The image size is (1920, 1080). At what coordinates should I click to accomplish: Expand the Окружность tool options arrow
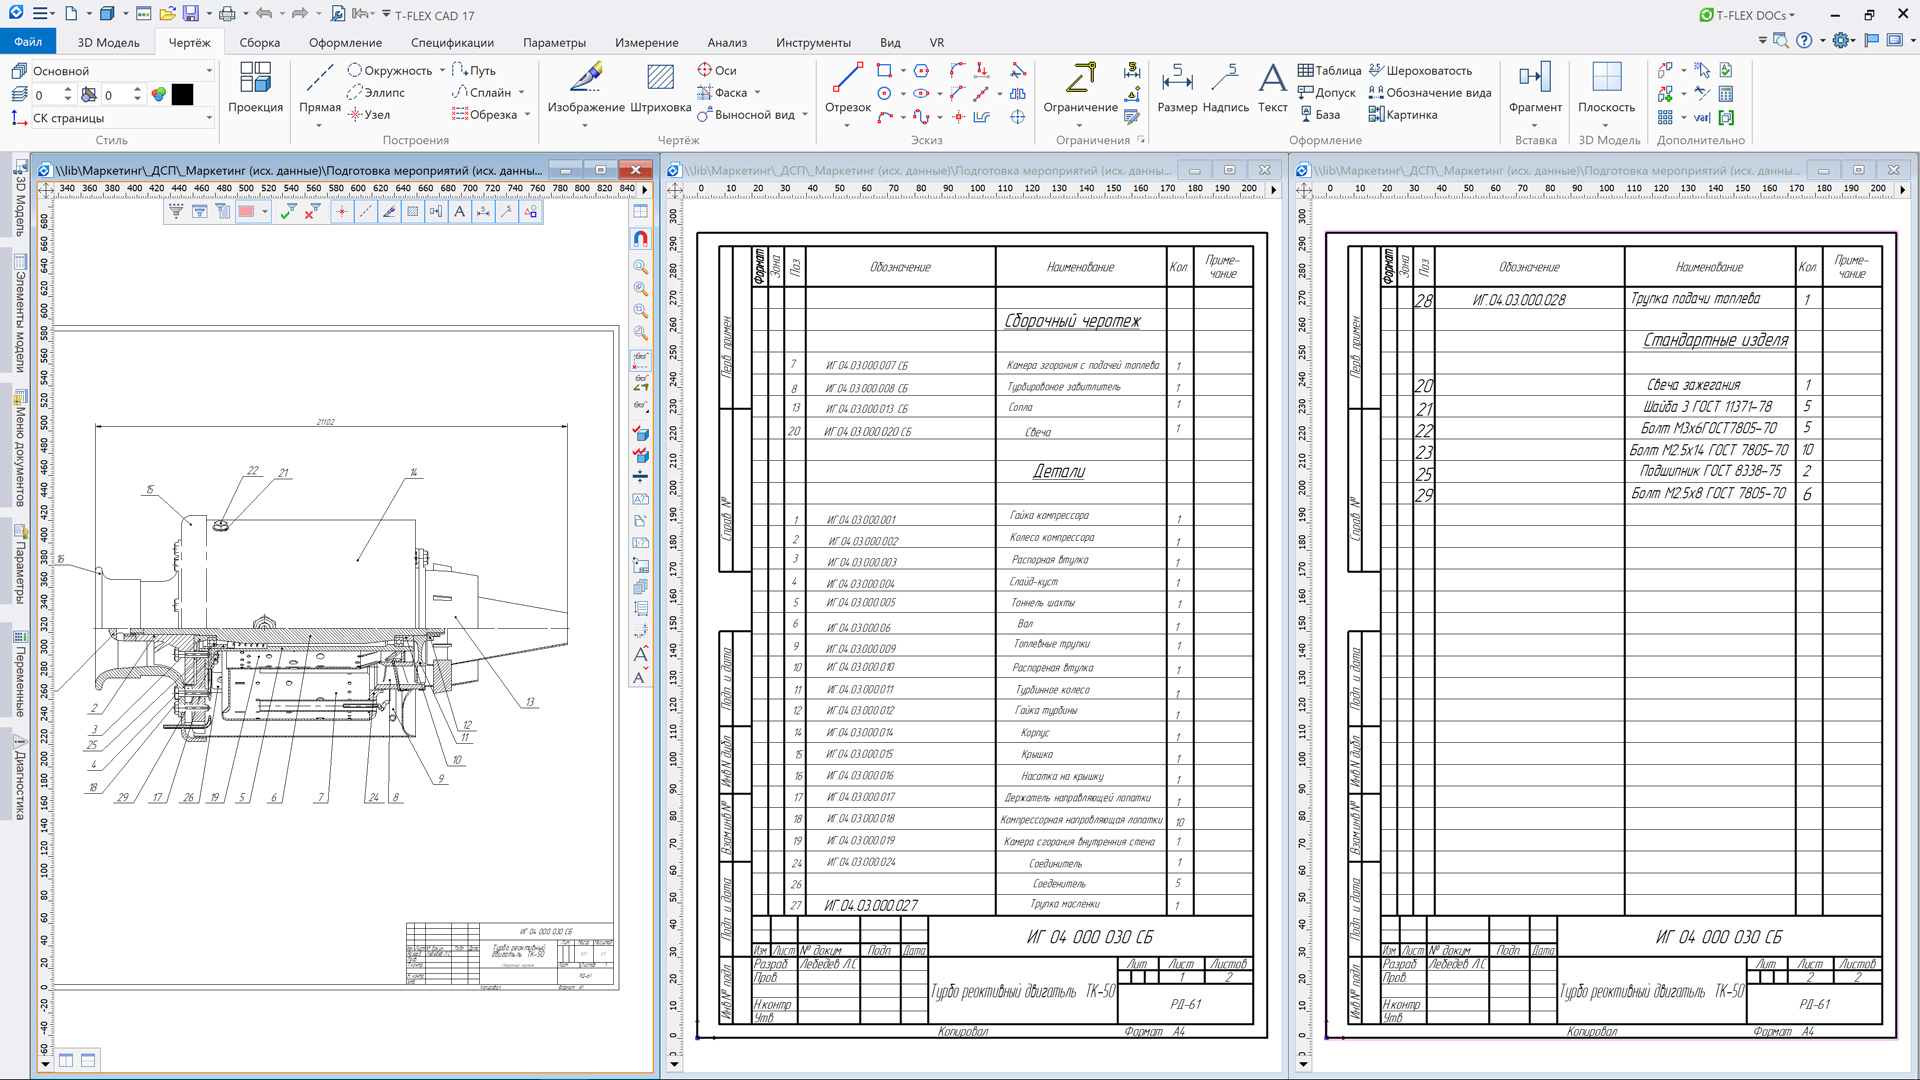[x=442, y=71]
